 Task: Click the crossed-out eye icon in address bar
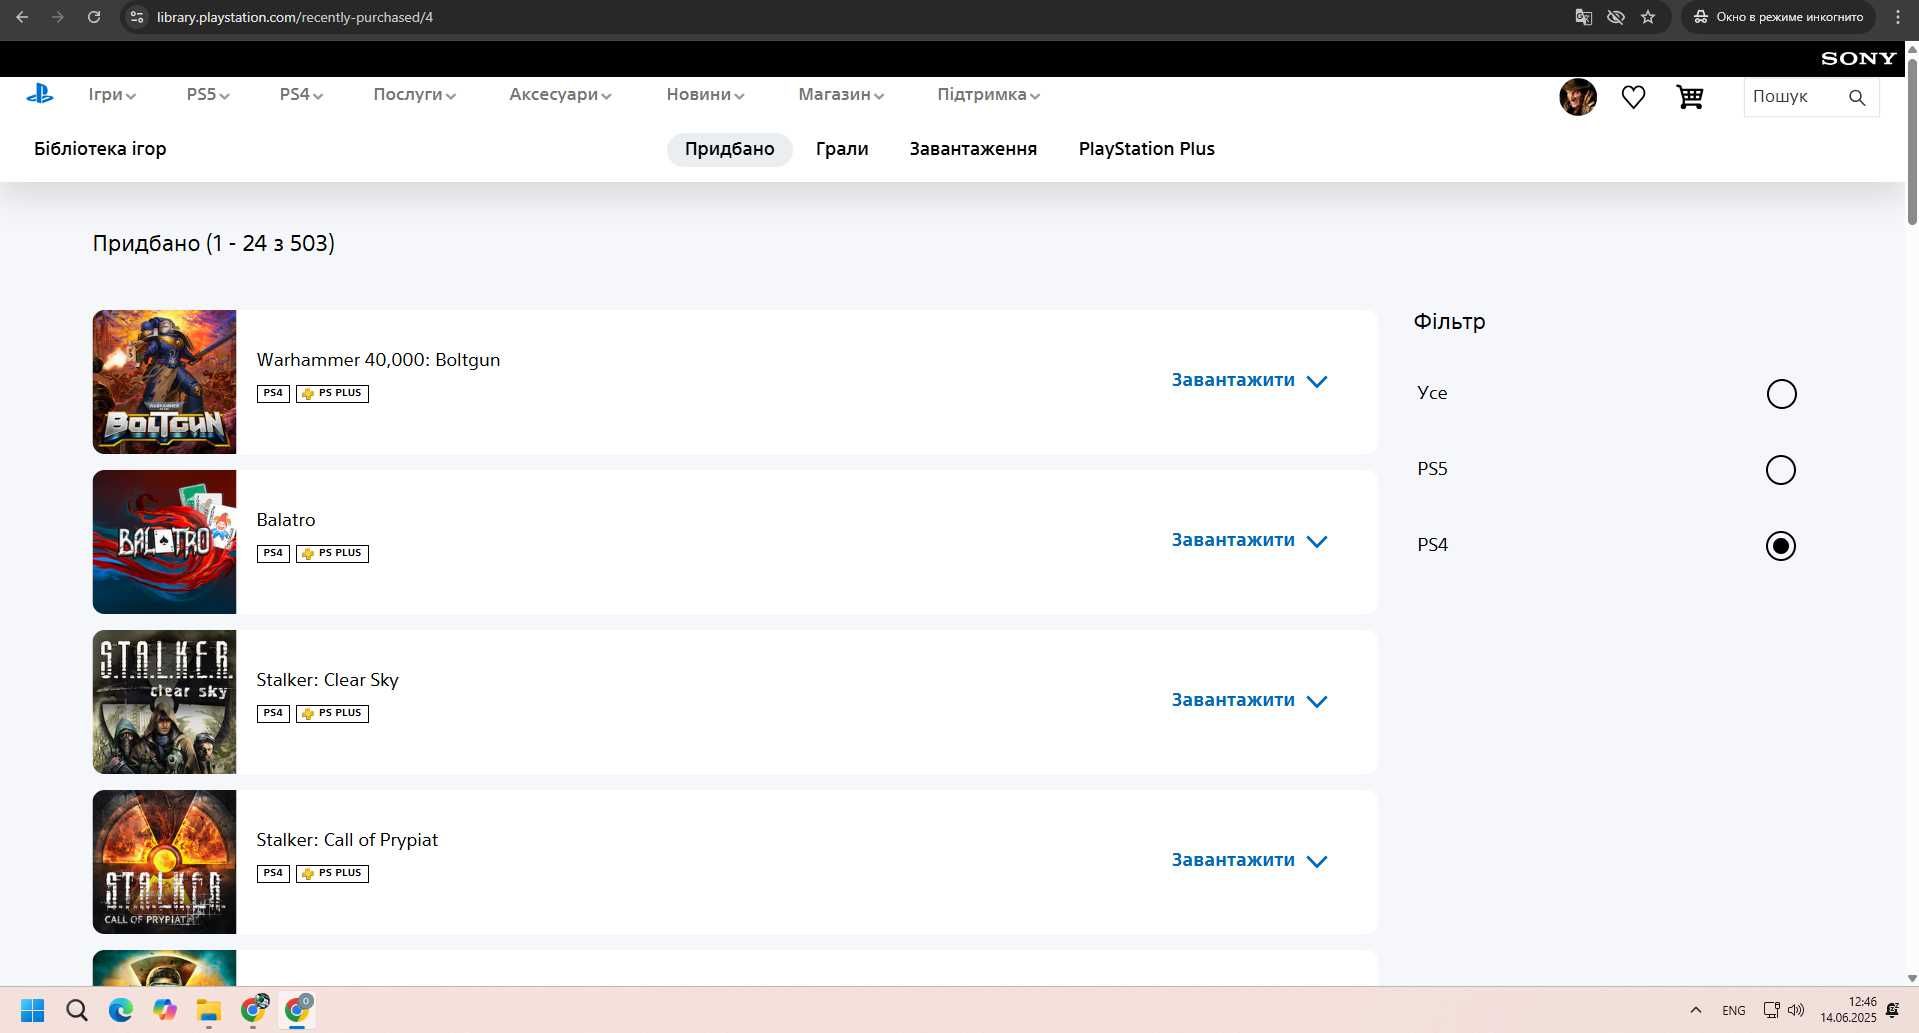point(1615,17)
